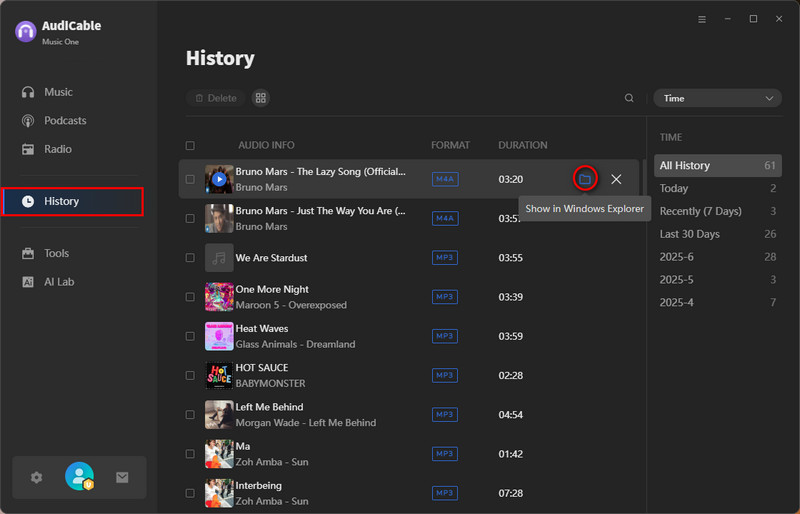The height and width of the screenshot is (514, 800).
Task: Click duration 07:28 of Interbeing
Action: tap(511, 493)
